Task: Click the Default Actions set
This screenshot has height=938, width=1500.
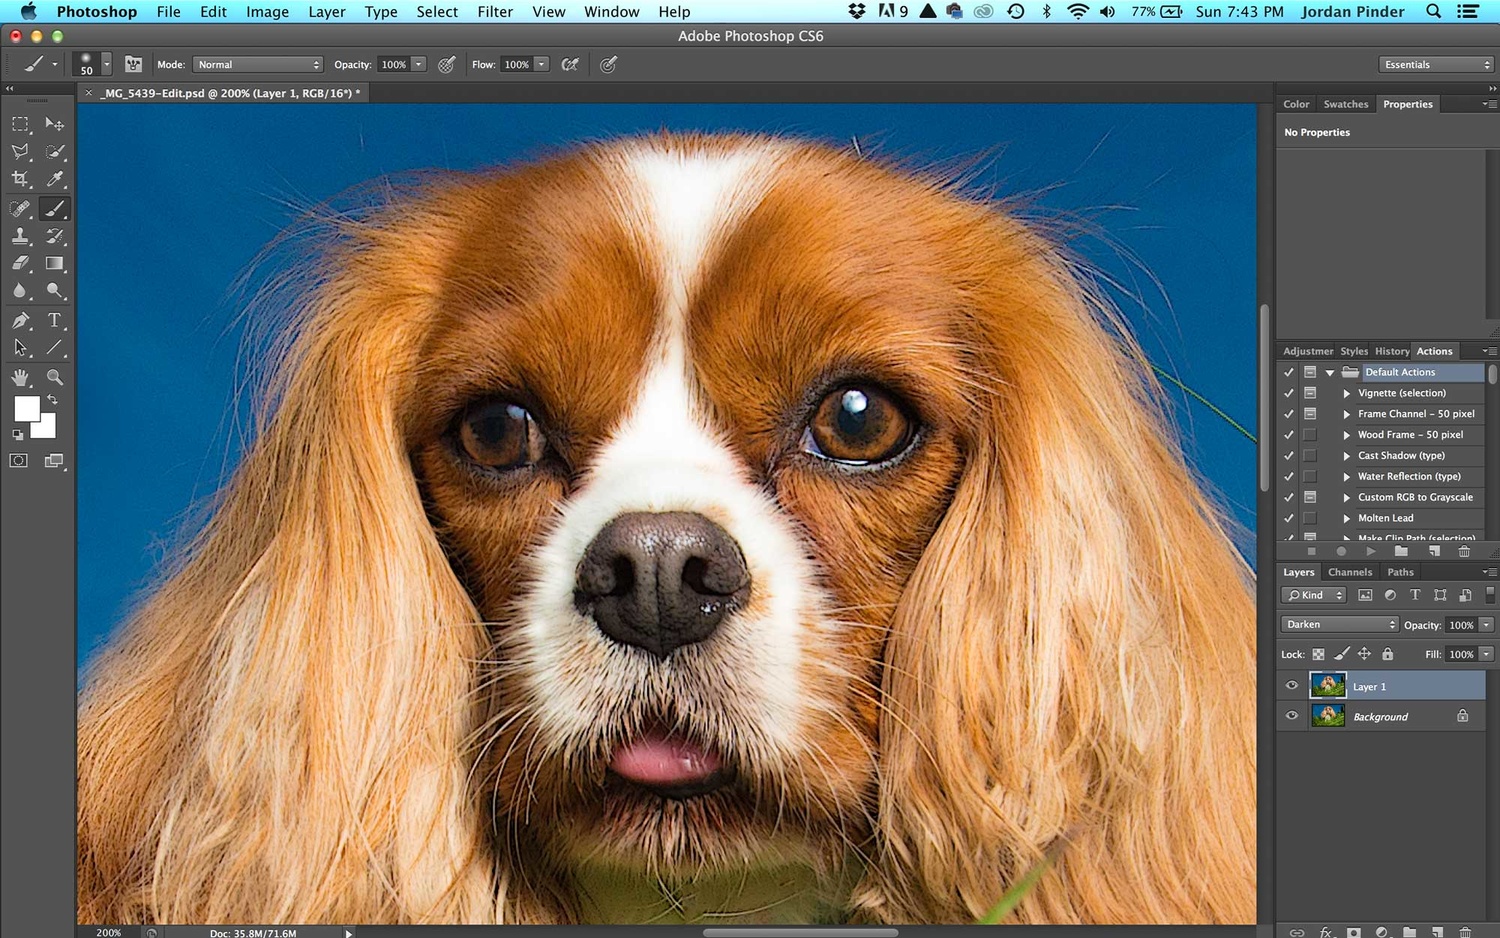Action: pyautogui.click(x=1399, y=372)
